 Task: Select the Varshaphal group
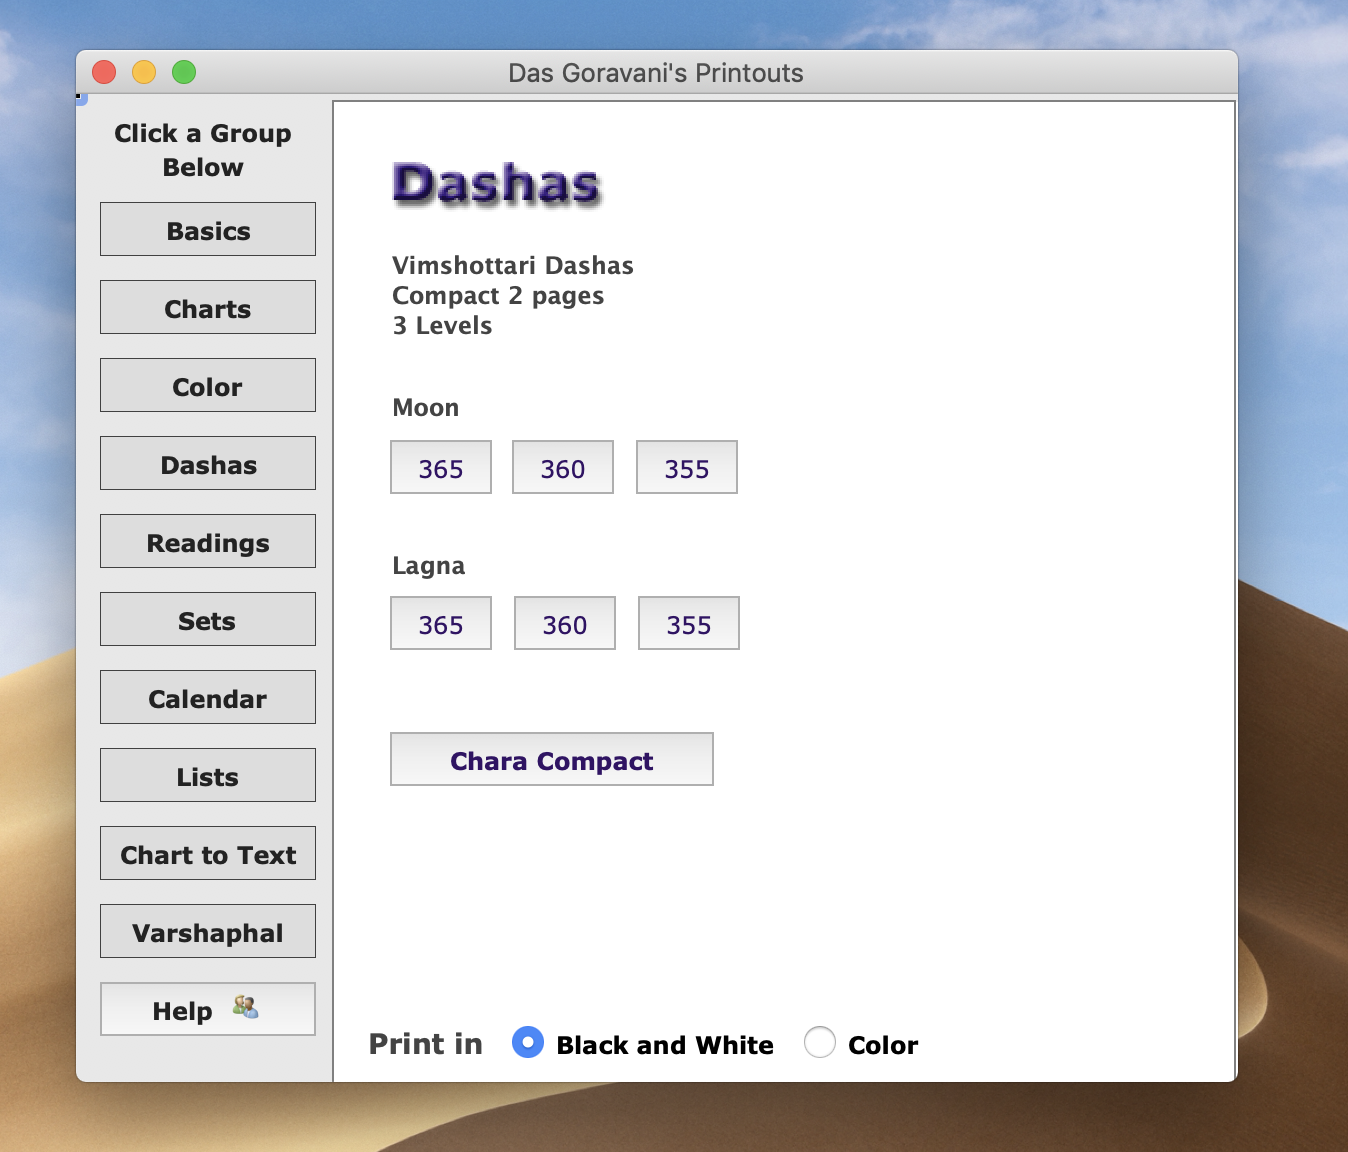[208, 932]
